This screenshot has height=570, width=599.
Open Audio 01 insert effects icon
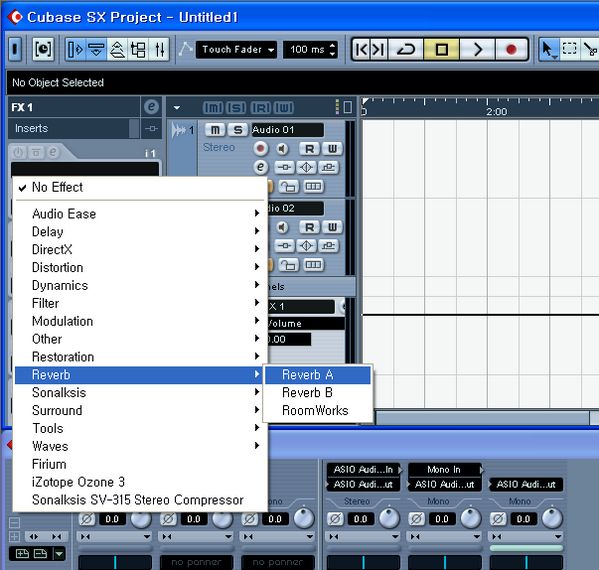pos(284,167)
